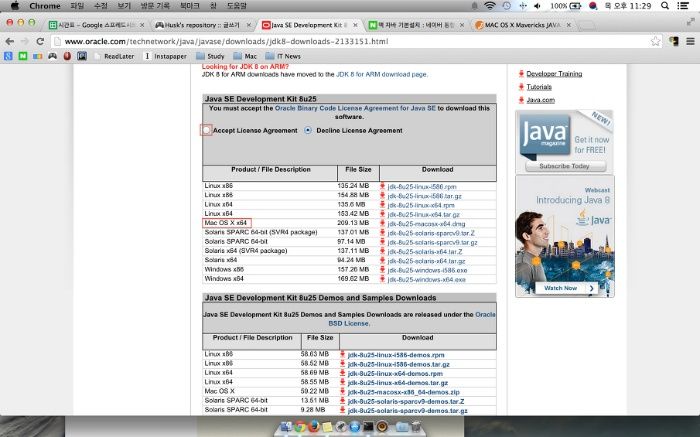
Task: Open the Instapaper bookmark
Action: pyautogui.click(x=166, y=56)
